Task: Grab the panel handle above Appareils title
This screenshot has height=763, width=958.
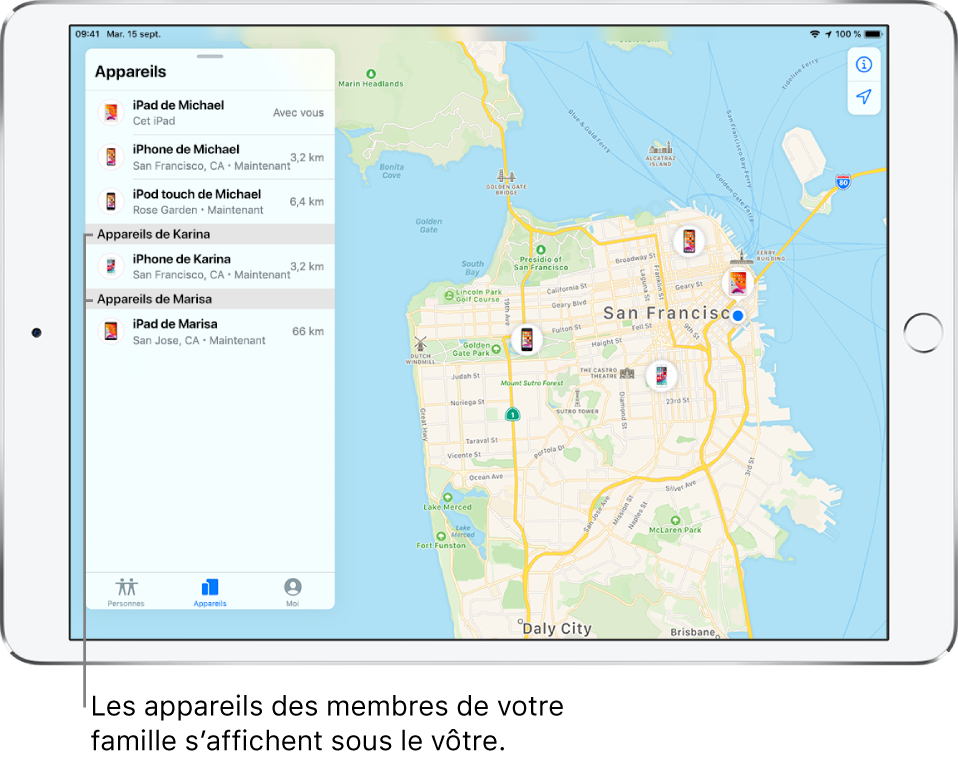Action: coord(210,56)
